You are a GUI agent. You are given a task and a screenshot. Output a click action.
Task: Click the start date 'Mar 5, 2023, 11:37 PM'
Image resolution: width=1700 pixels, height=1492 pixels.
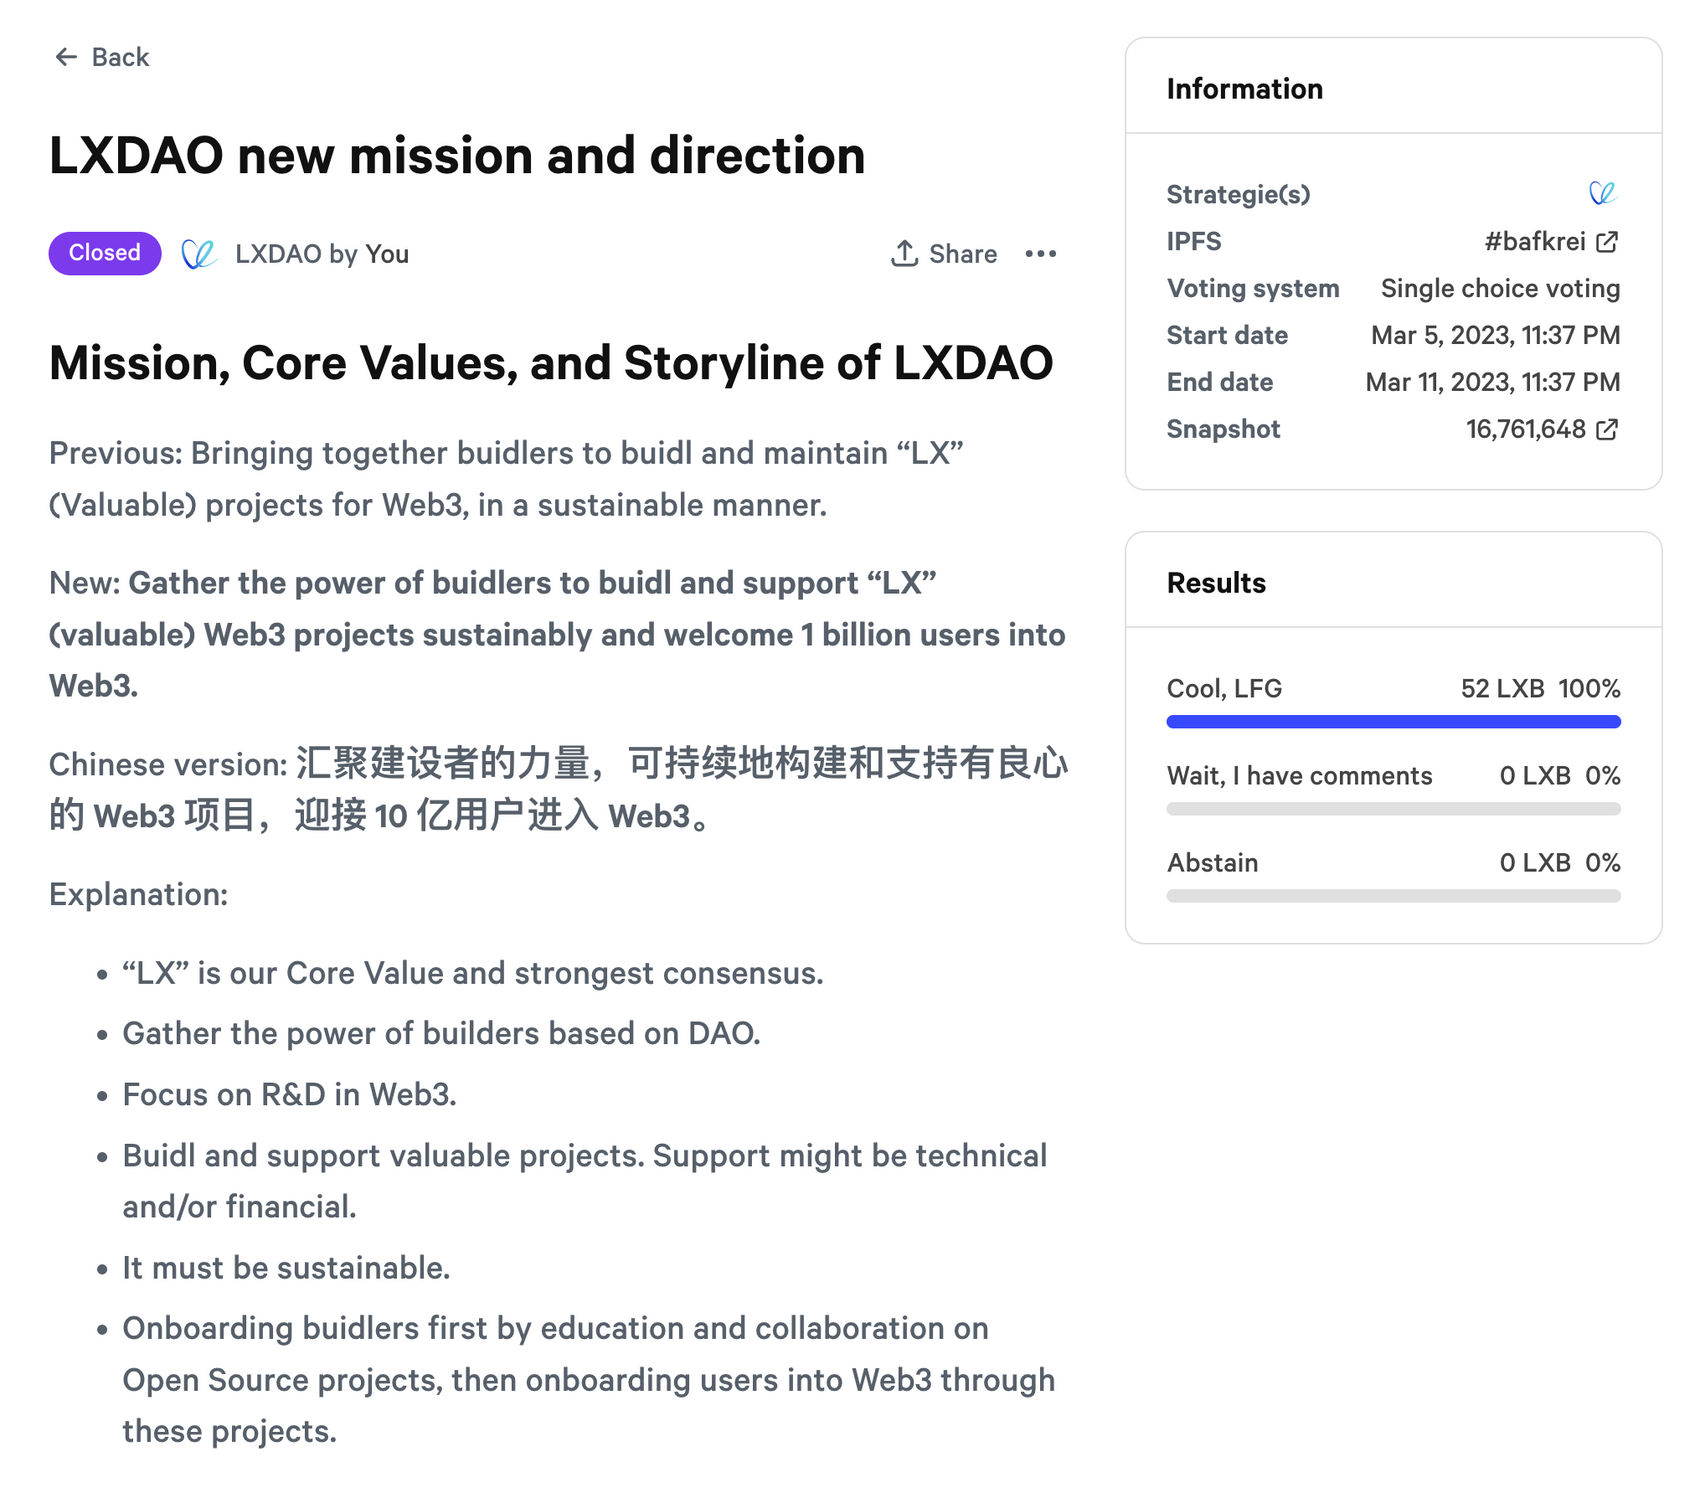(1495, 335)
